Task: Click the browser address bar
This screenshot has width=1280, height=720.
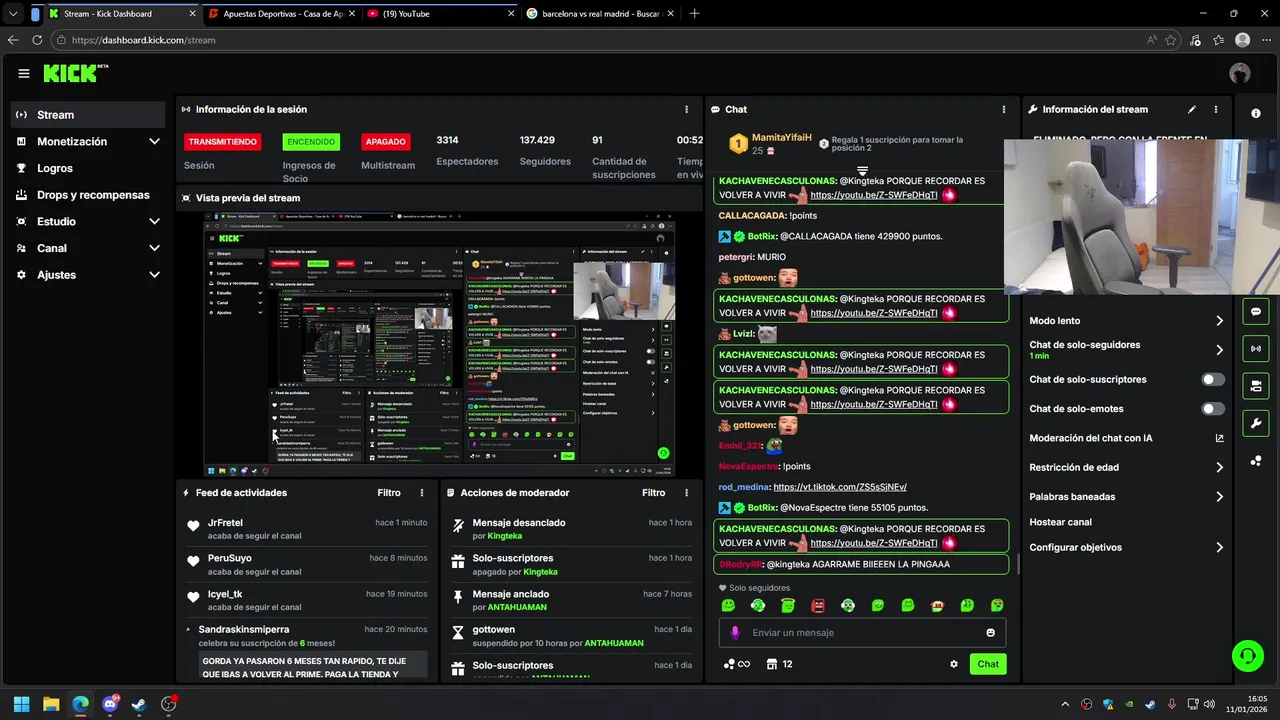Action: [x=600, y=40]
